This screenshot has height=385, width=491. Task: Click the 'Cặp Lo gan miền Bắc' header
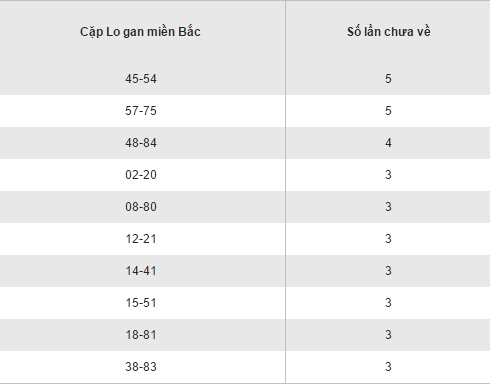[140, 32]
